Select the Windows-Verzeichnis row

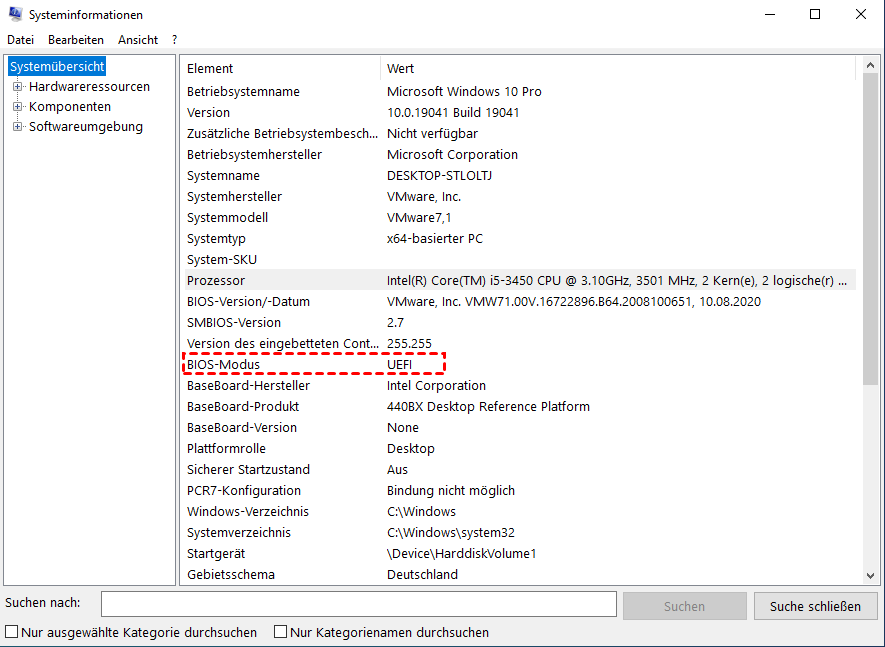click(520, 512)
